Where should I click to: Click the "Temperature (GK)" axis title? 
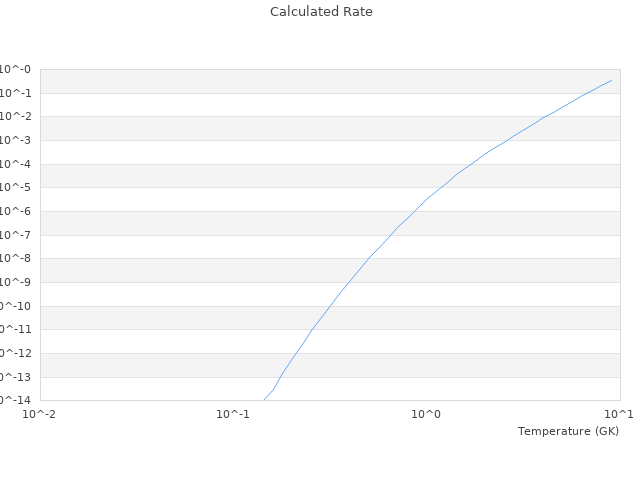(x=568, y=431)
